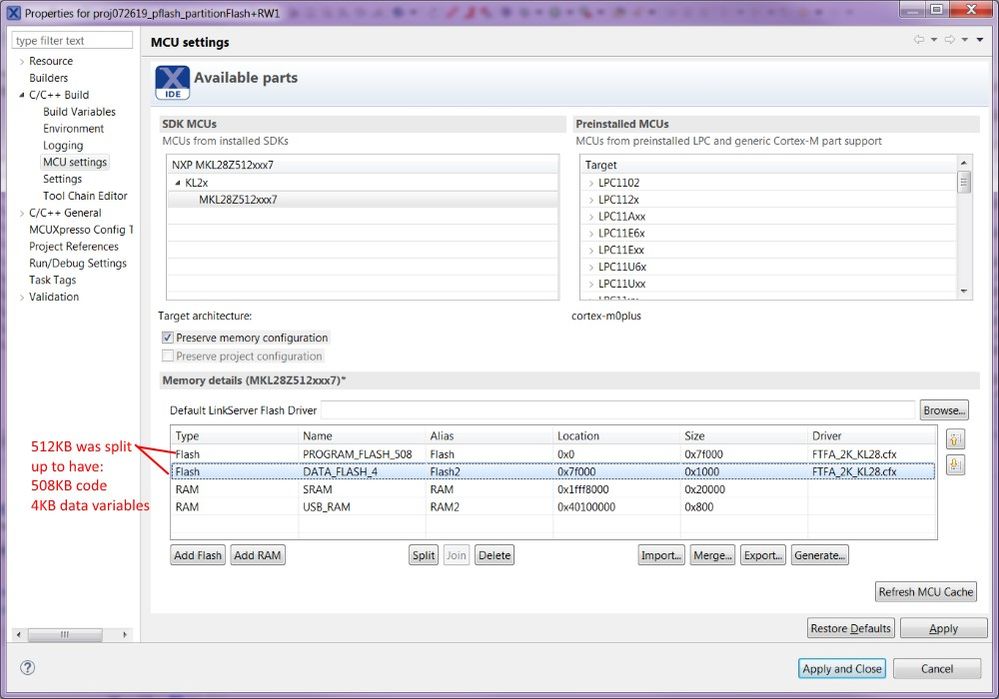Toggle Preserve memory configuration checkbox
This screenshot has width=999, height=699.
(x=168, y=337)
